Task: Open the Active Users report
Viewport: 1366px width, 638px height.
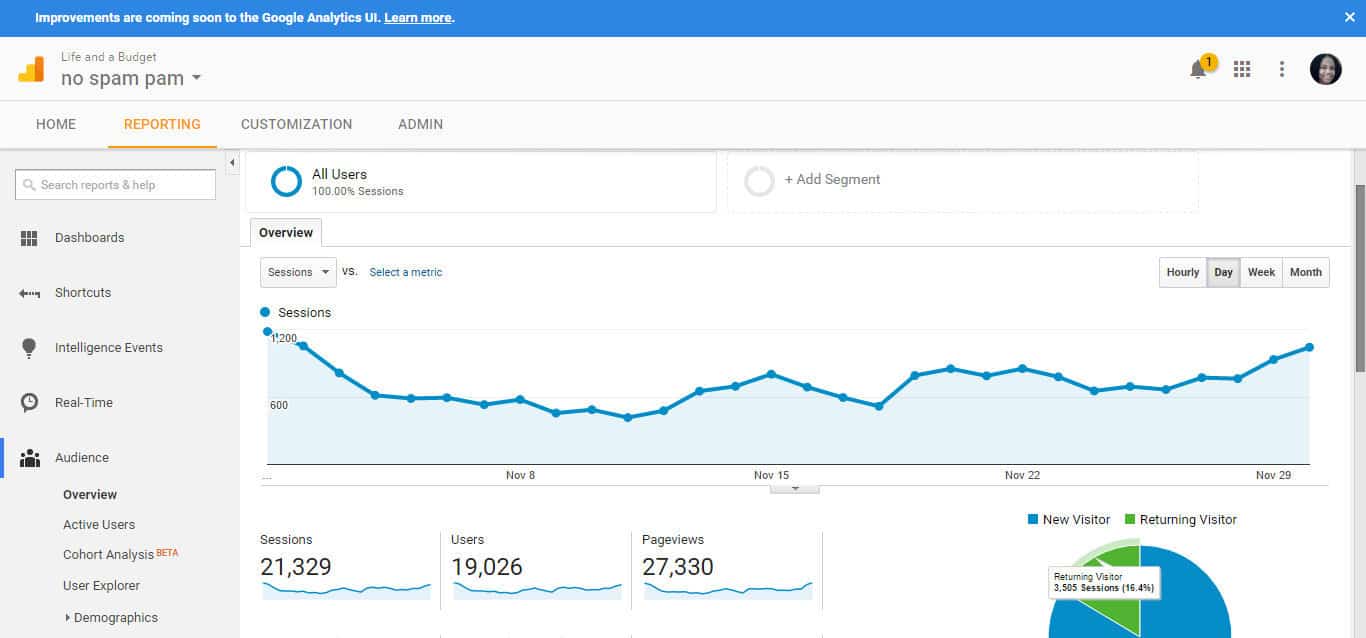Action: tap(99, 525)
